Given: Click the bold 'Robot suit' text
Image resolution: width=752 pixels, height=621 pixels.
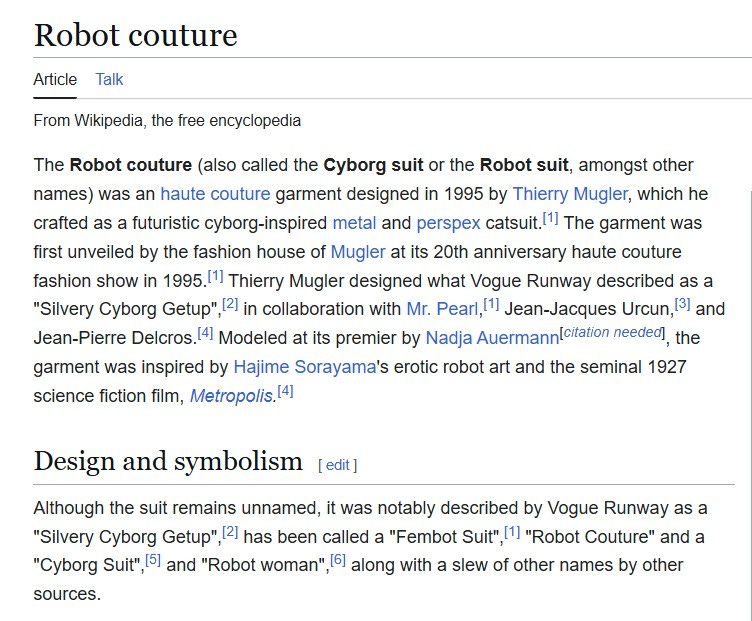Looking at the screenshot, I should (524, 165).
